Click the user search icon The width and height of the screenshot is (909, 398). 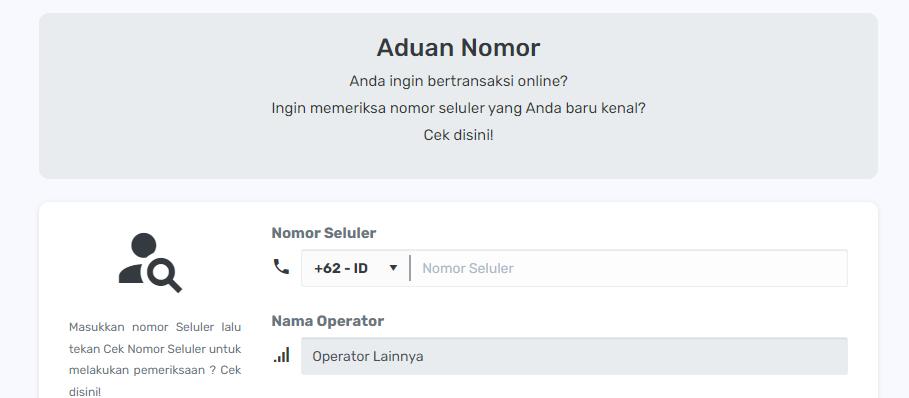(x=150, y=262)
